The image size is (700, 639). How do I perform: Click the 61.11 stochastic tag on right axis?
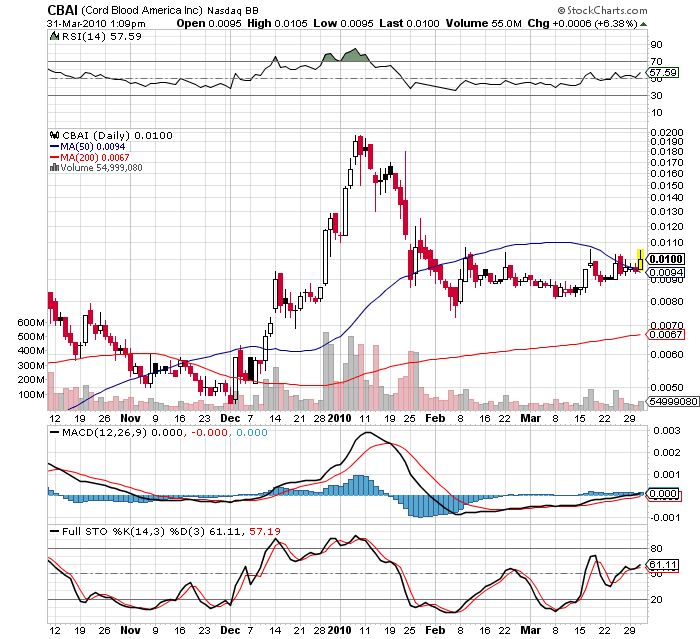(x=663, y=565)
